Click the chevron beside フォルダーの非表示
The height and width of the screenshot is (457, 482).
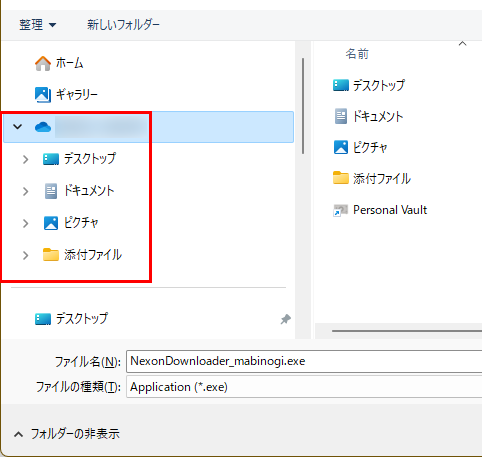click(x=18, y=434)
